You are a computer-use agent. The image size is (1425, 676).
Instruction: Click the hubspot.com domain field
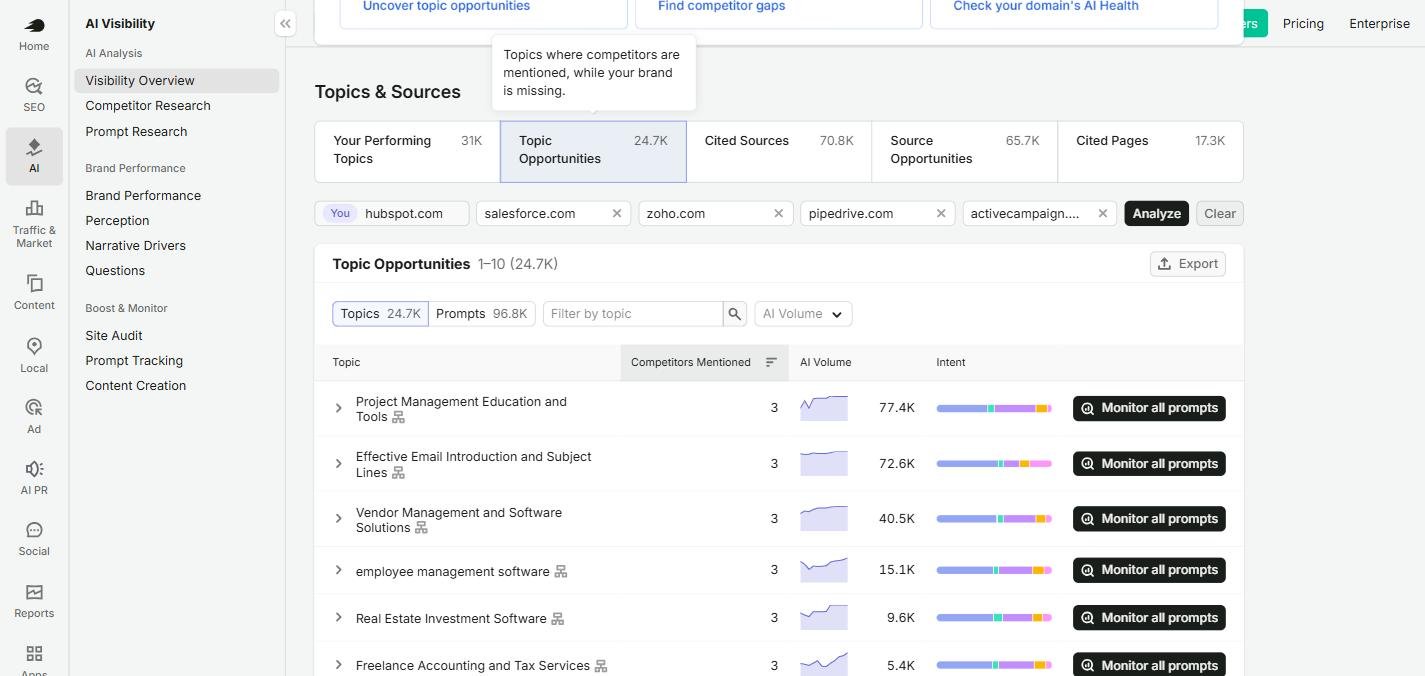coord(392,213)
